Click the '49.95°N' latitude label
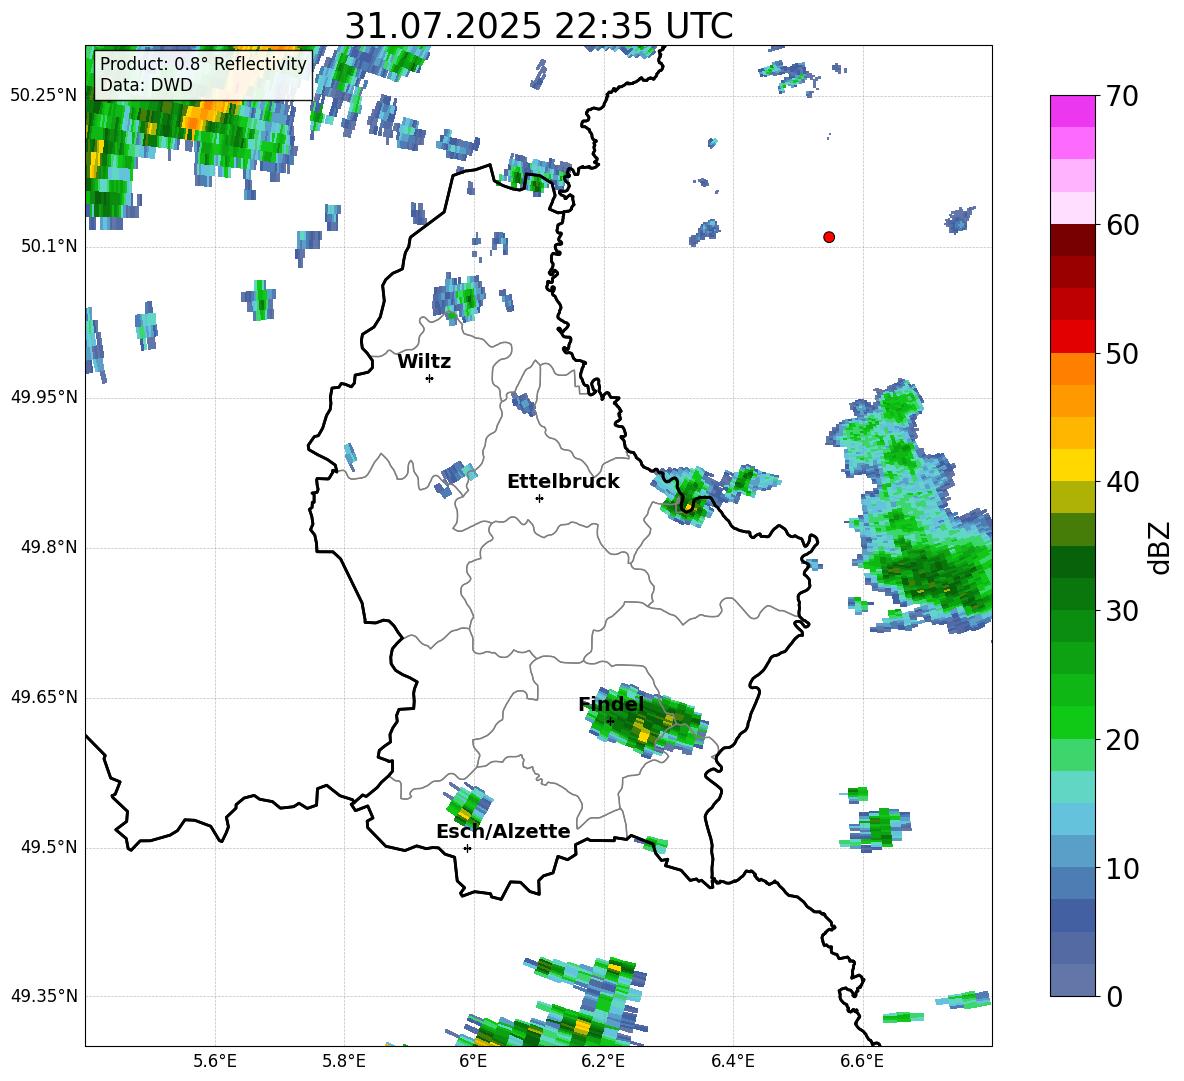1184x1081 pixels. pos(44,398)
